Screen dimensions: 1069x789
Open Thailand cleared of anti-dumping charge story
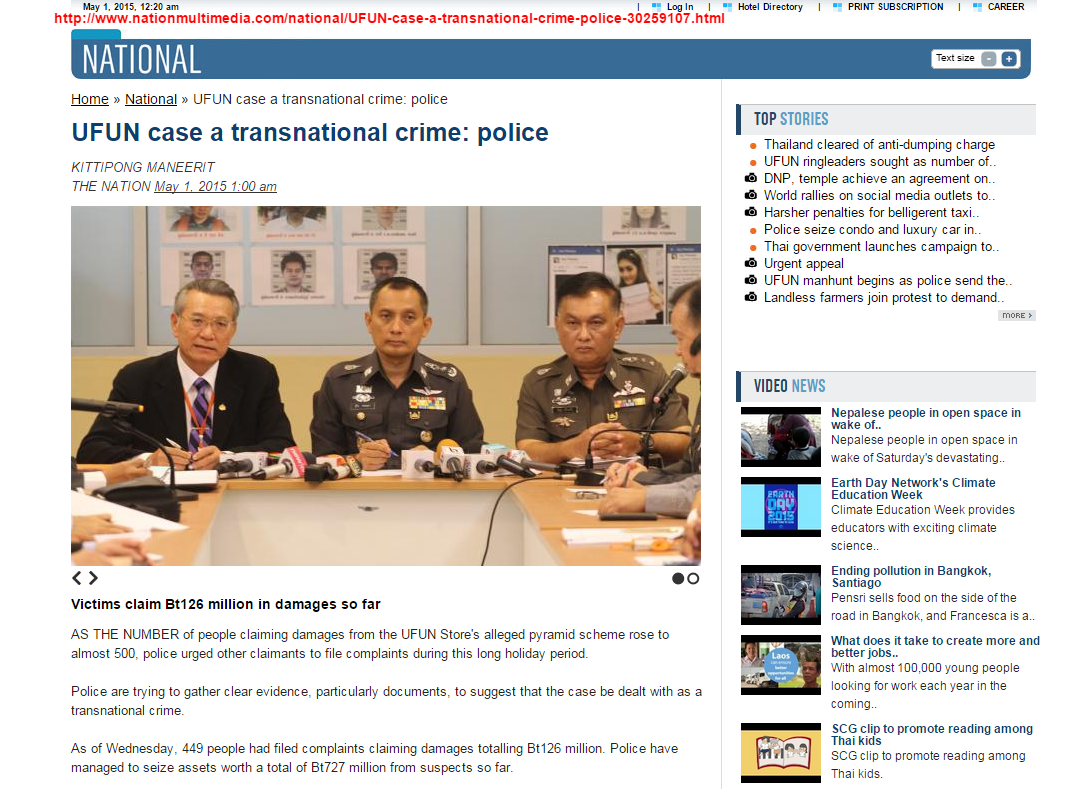click(879, 145)
